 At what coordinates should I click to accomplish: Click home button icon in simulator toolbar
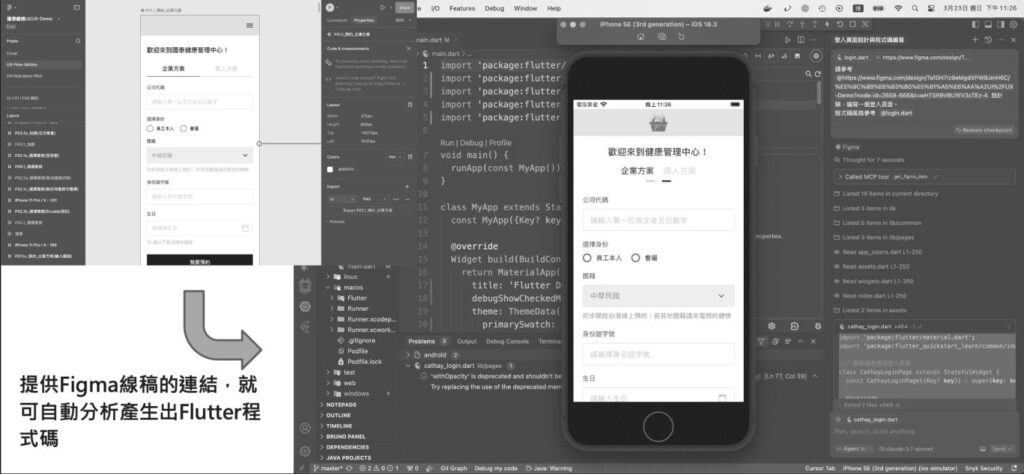pos(640,37)
